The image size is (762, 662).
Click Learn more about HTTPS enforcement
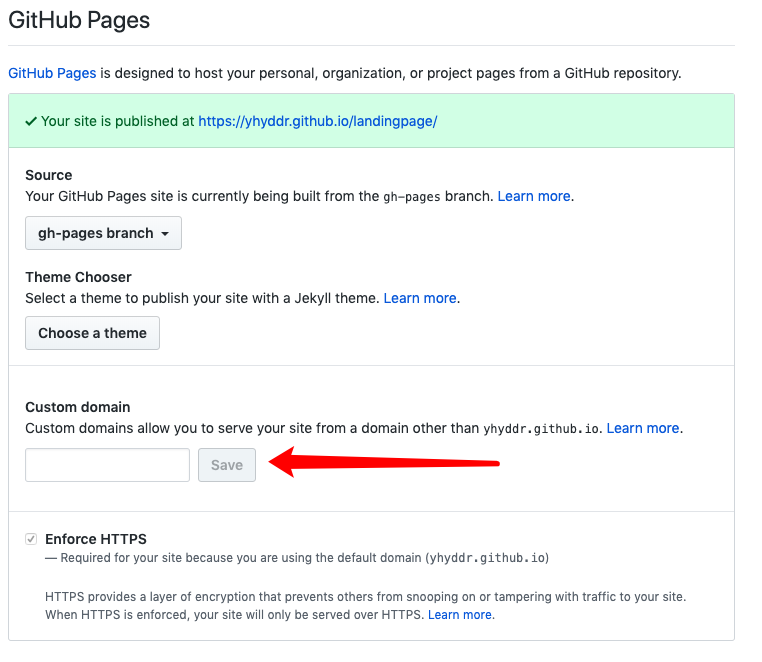coord(460,615)
